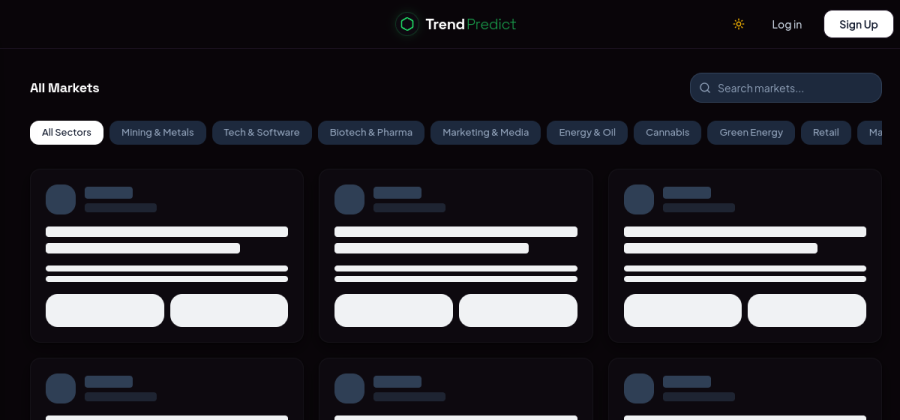
Task: Filter by Mining & Metals sector
Action: (157, 132)
